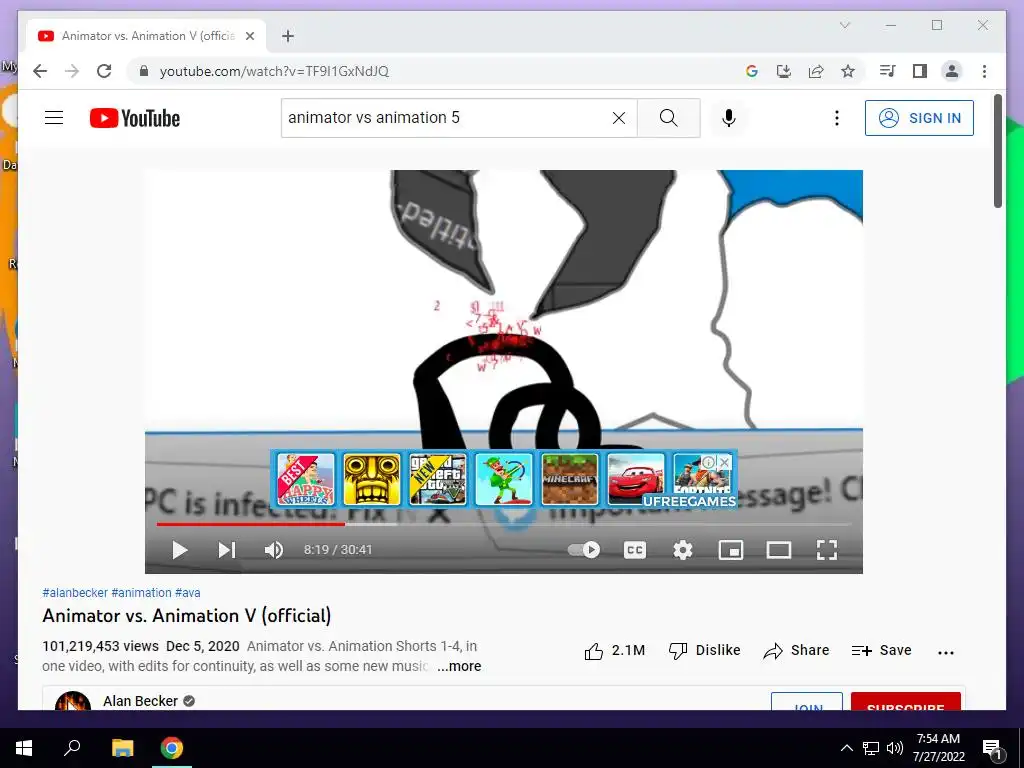Save the video to playlist
Image resolution: width=1024 pixels, height=768 pixels.
point(882,650)
